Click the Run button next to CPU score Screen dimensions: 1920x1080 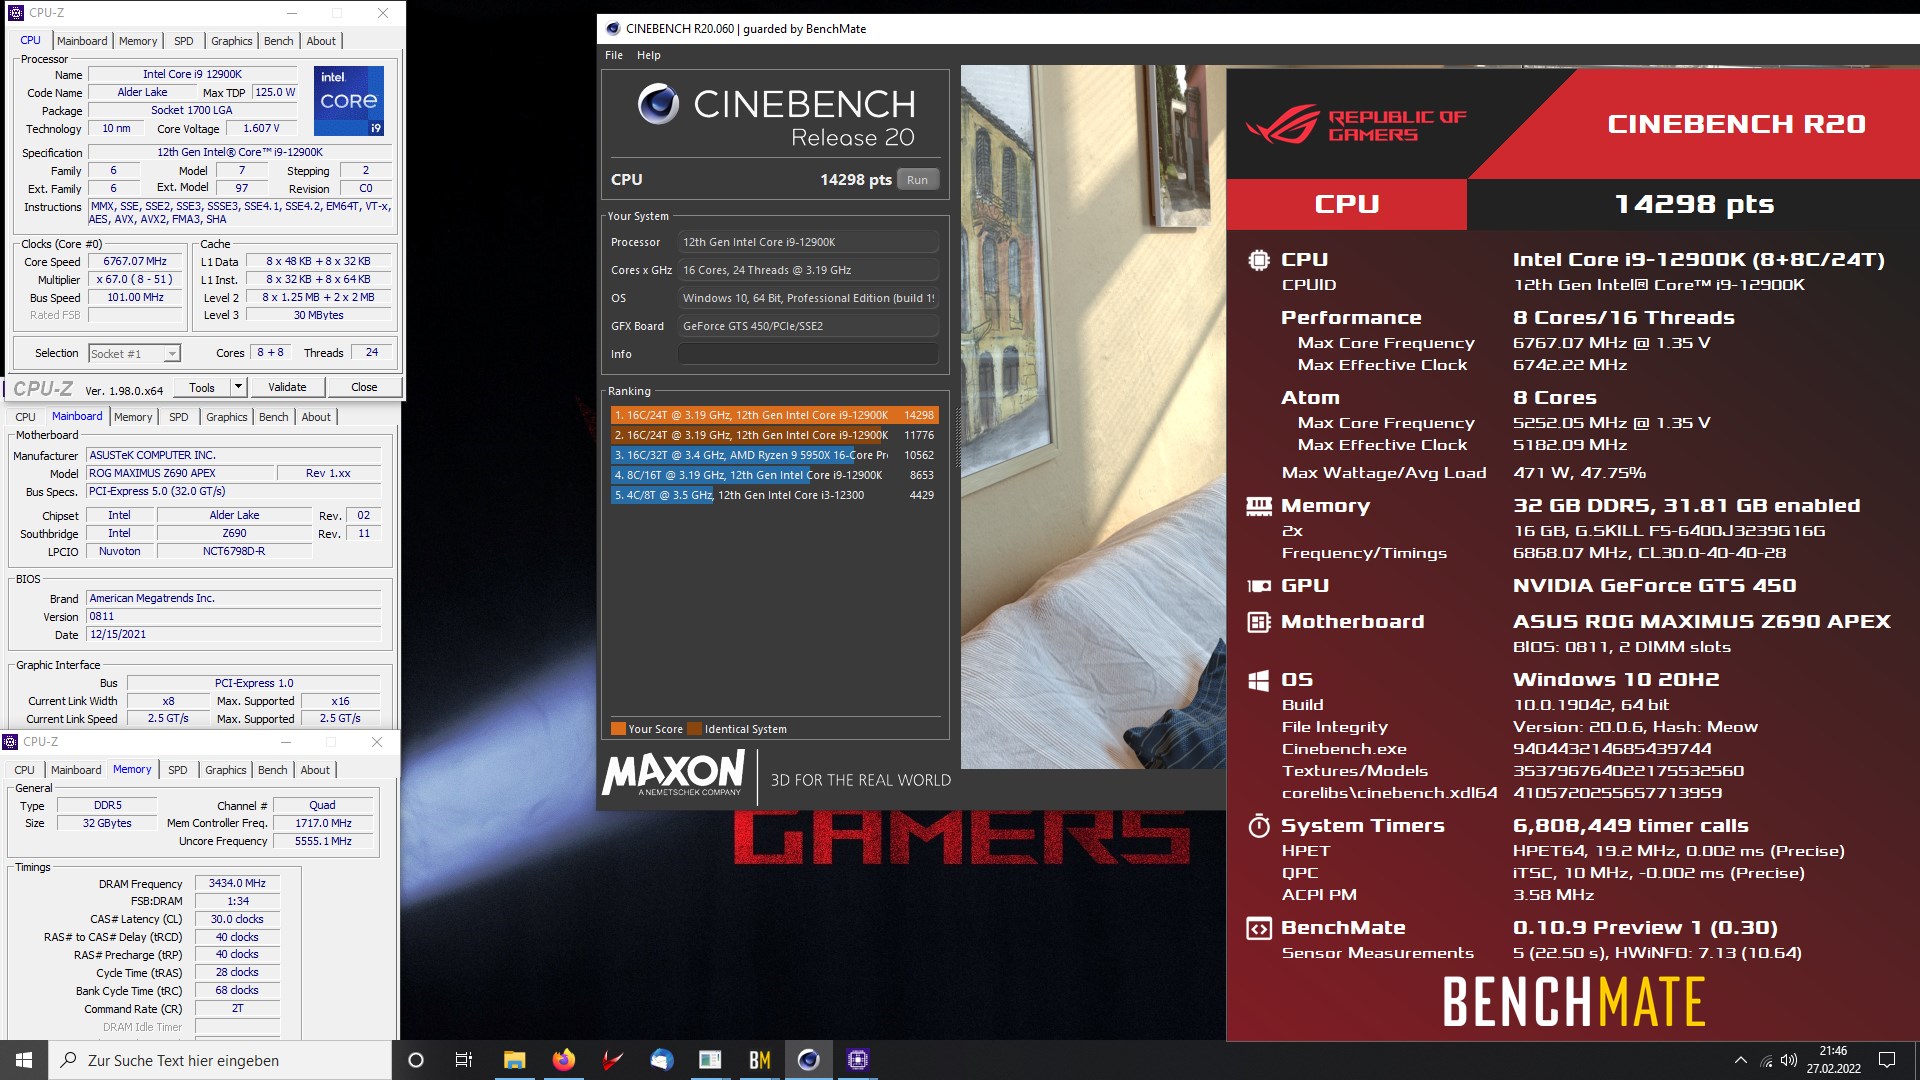click(917, 180)
